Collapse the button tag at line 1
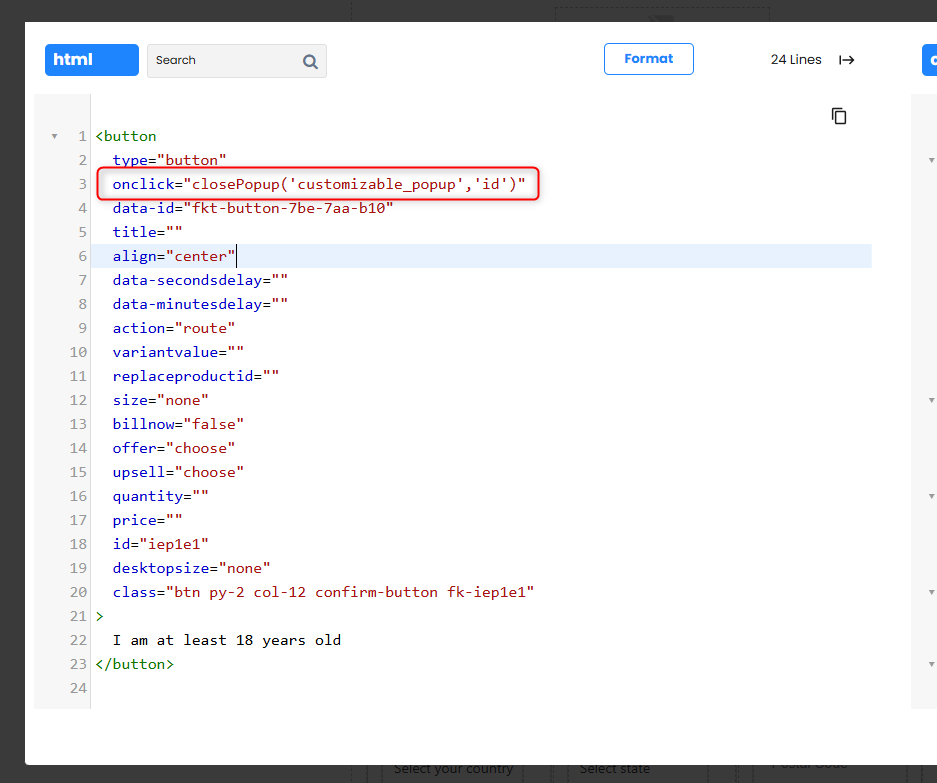The image size is (937, 783). (54, 136)
